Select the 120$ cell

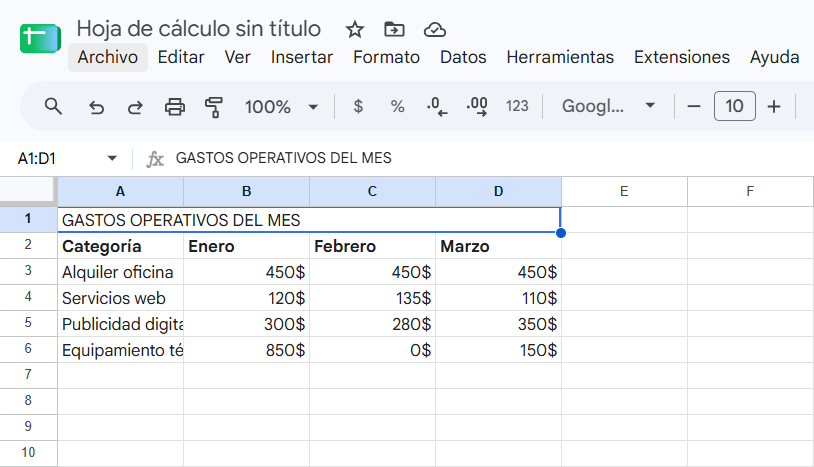pyautogui.click(x=247, y=298)
